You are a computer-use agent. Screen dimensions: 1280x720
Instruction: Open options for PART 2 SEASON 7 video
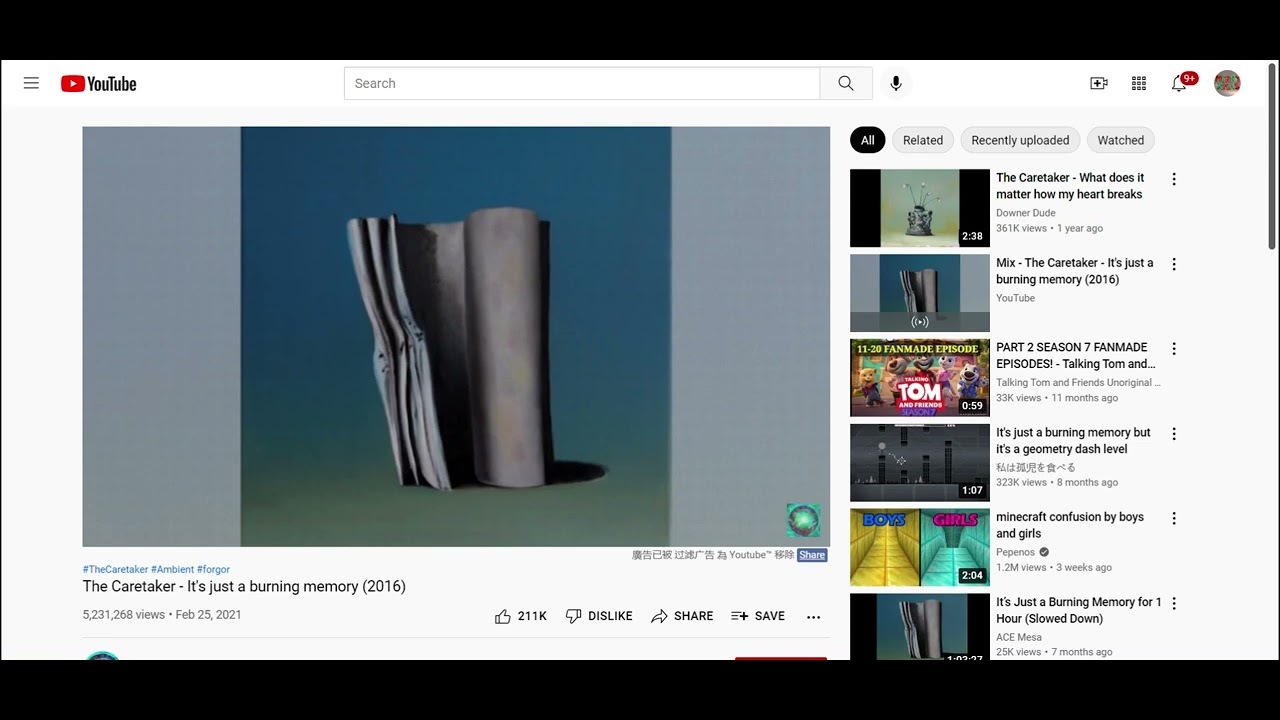[x=1174, y=349]
